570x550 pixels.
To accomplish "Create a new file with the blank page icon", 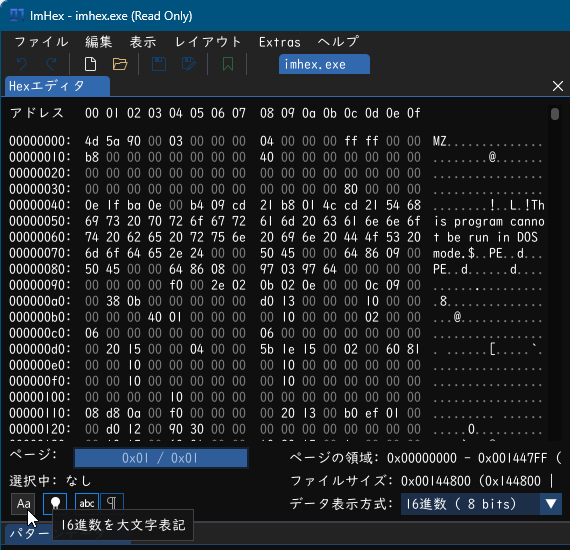I will click(x=90, y=64).
